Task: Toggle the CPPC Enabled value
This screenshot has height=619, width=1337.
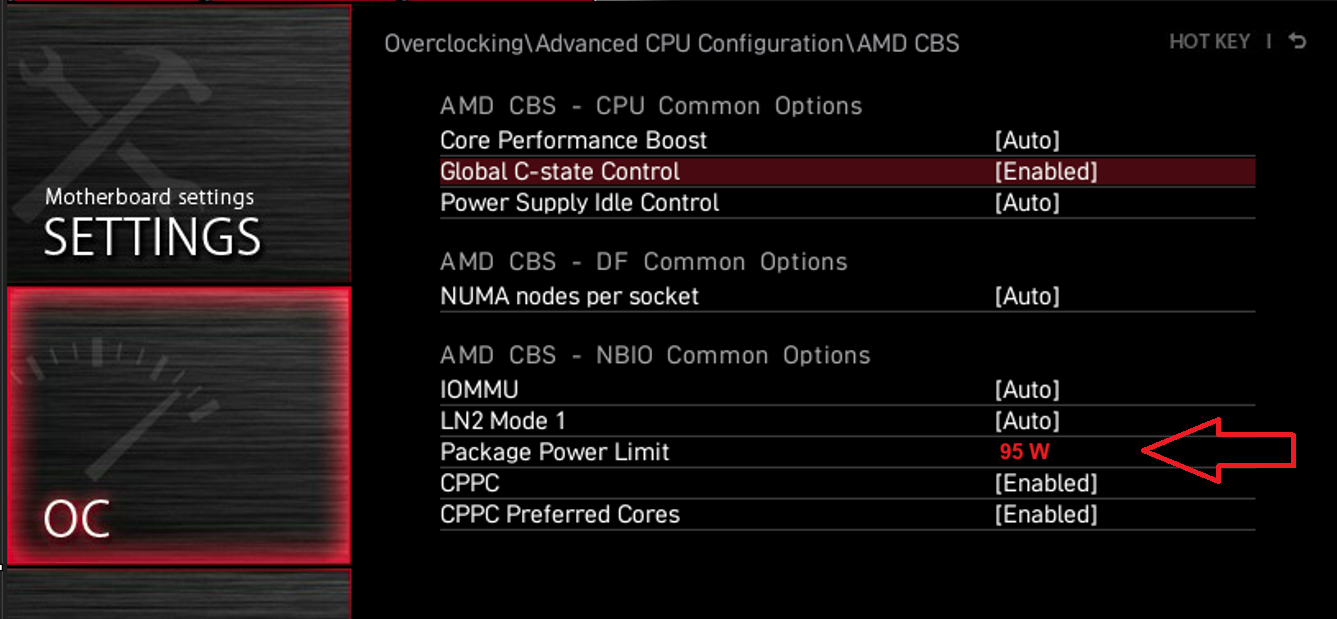Action: click(x=1045, y=484)
